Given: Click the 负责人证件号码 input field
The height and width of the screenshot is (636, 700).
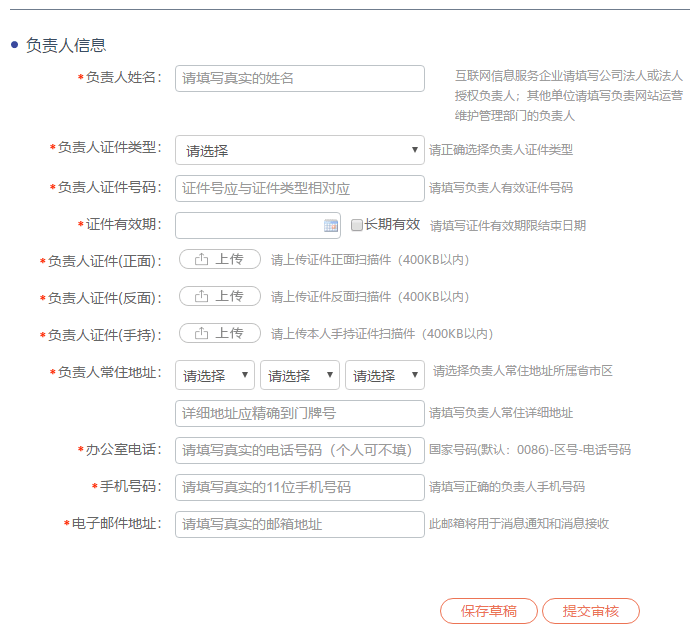Looking at the screenshot, I should [299, 188].
